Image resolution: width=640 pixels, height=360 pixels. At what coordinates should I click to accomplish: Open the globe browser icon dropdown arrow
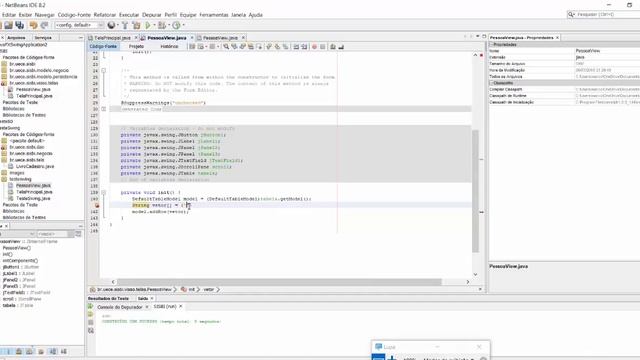click(118, 25)
